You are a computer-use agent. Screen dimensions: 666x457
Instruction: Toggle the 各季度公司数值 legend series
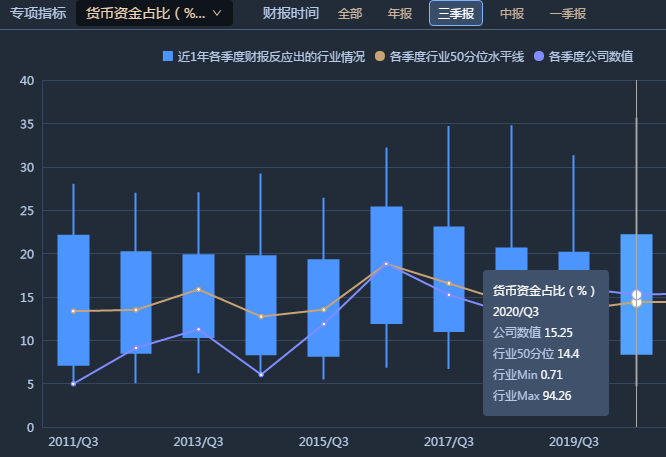click(591, 57)
